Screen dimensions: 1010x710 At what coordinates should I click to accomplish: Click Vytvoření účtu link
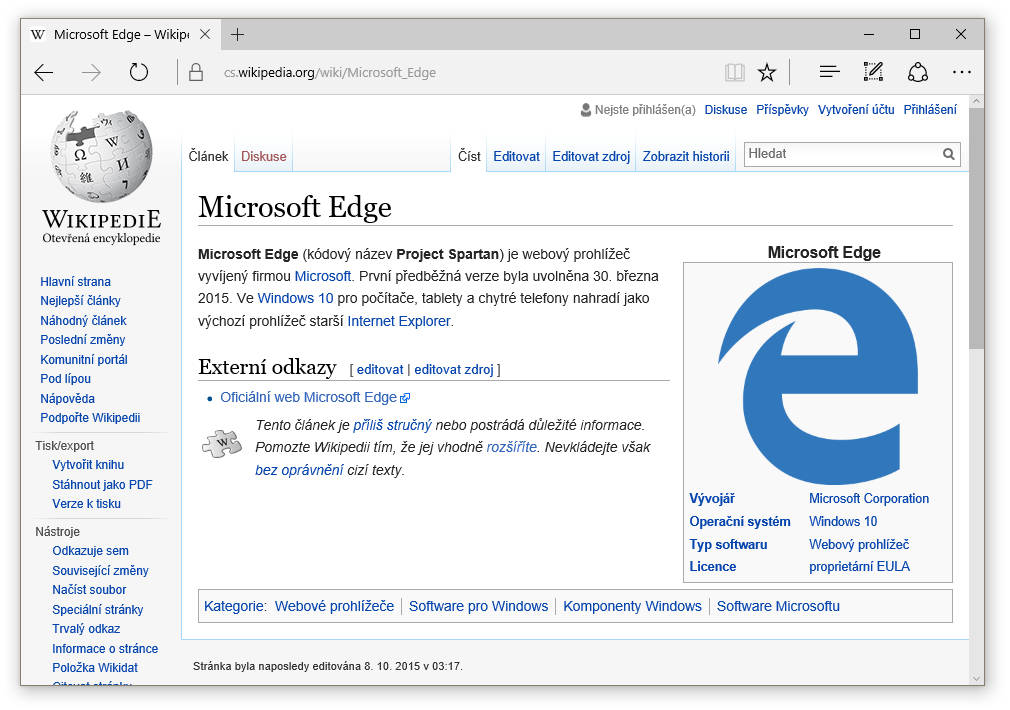856,110
